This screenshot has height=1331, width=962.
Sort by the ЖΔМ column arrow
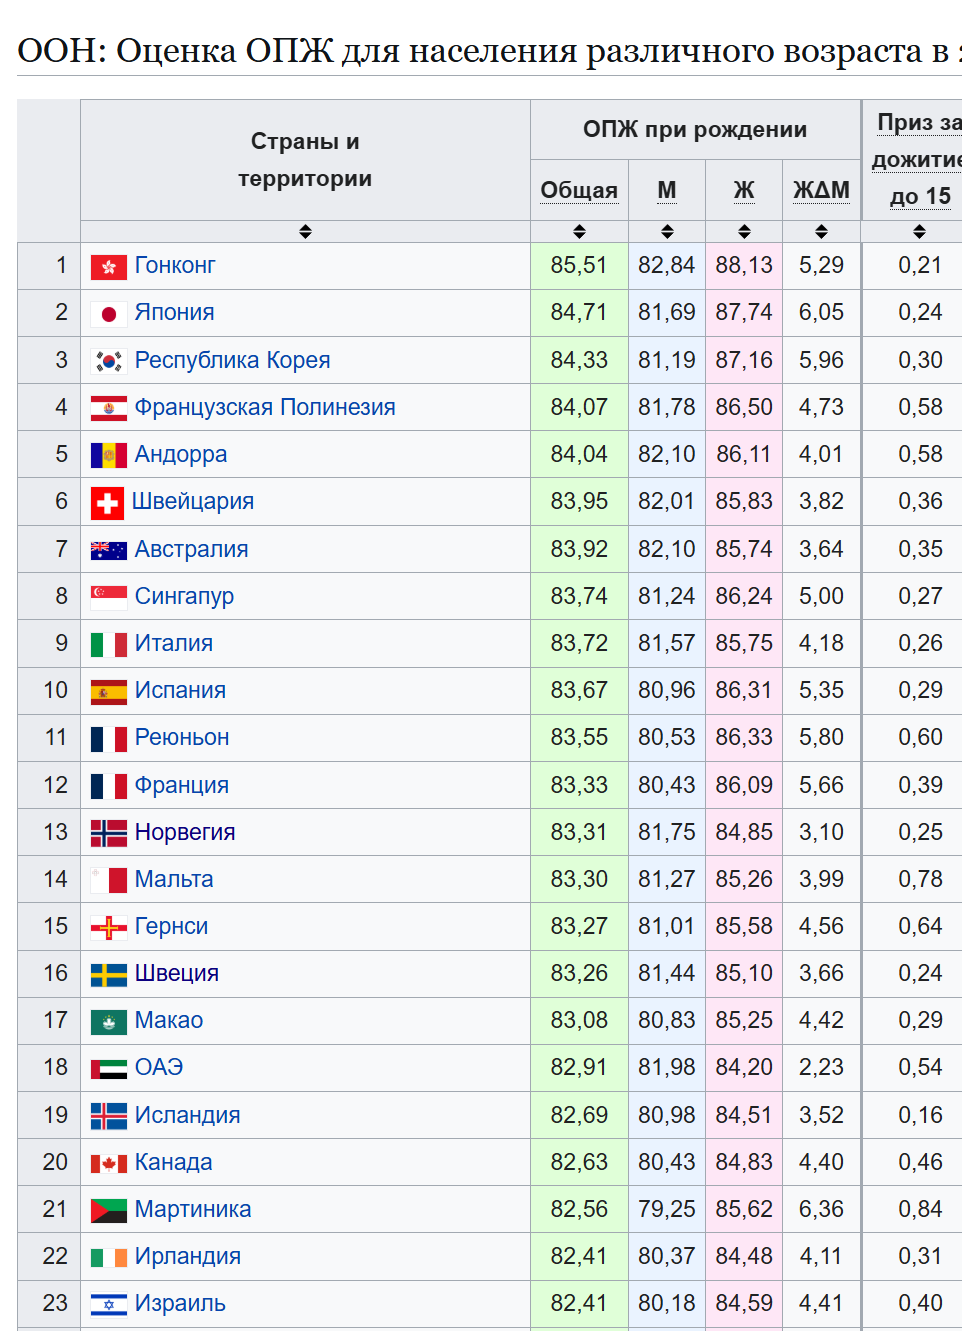[x=821, y=232]
